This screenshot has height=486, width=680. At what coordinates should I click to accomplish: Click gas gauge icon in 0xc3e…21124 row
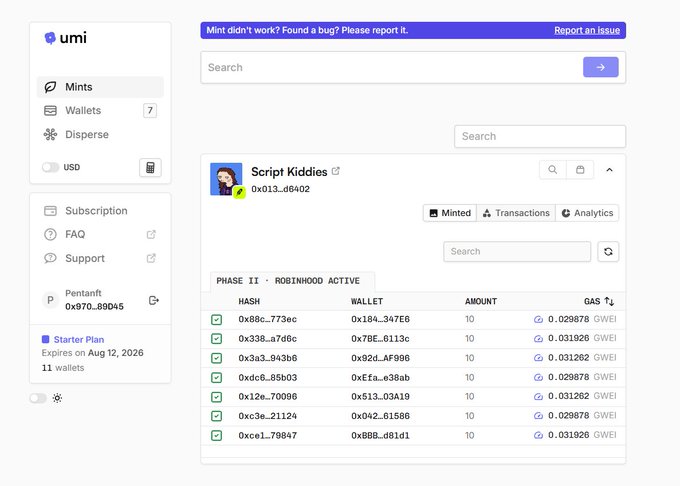[538, 416]
